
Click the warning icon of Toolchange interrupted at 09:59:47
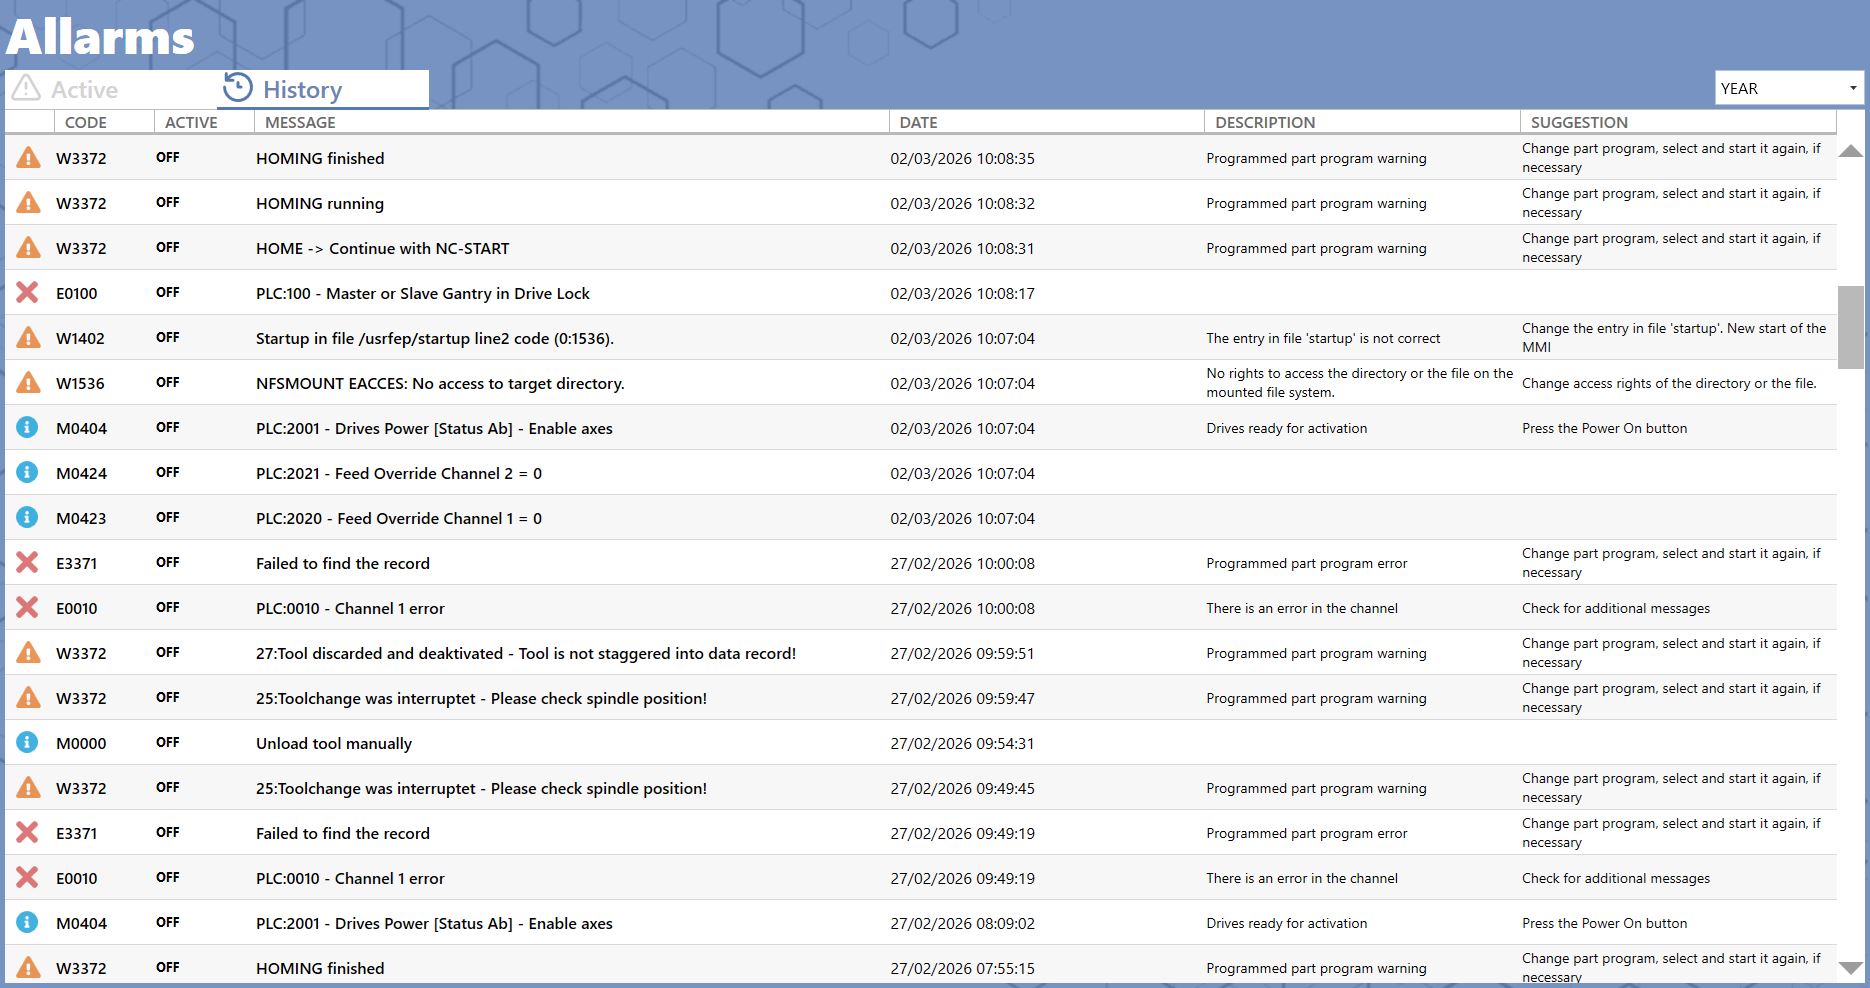(28, 698)
